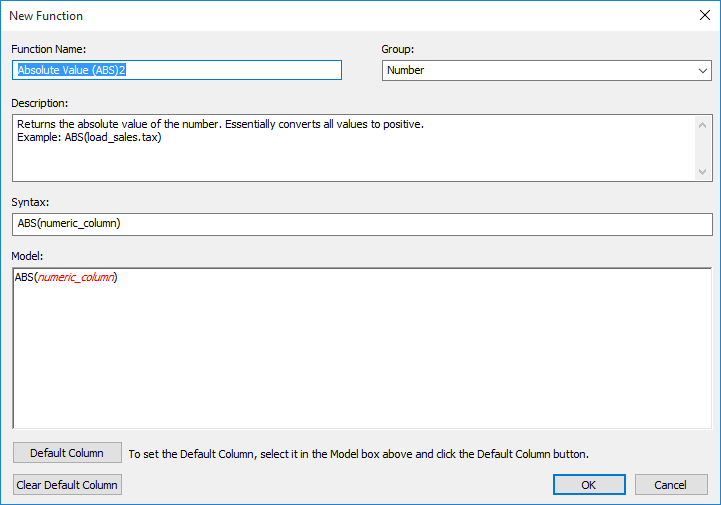Click the "Model:" label
Image resolution: width=721 pixels, height=505 pixels.
pyautogui.click(x=29, y=256)
